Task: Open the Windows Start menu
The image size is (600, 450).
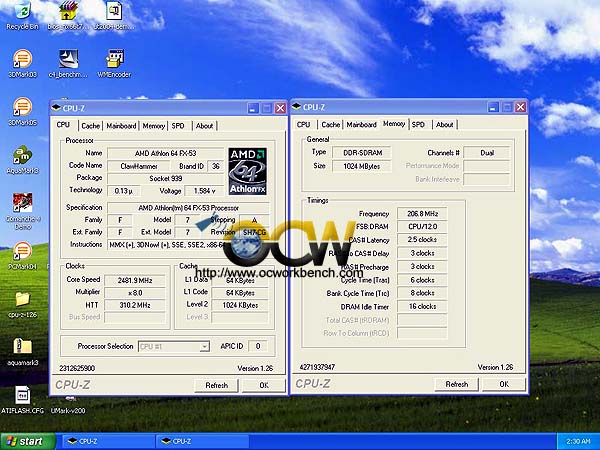Action: pyautogui.click(x=28, y=441)
